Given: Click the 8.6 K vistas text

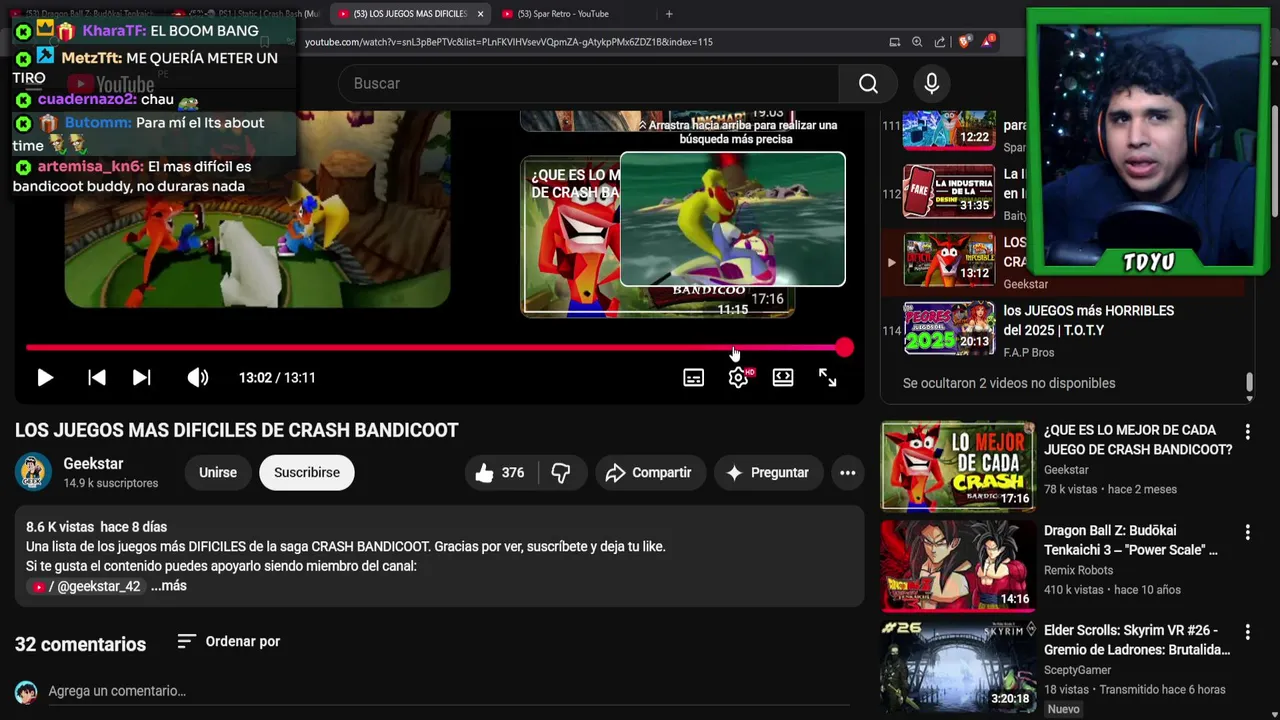Looking at the screenshot, I should 60,527.
